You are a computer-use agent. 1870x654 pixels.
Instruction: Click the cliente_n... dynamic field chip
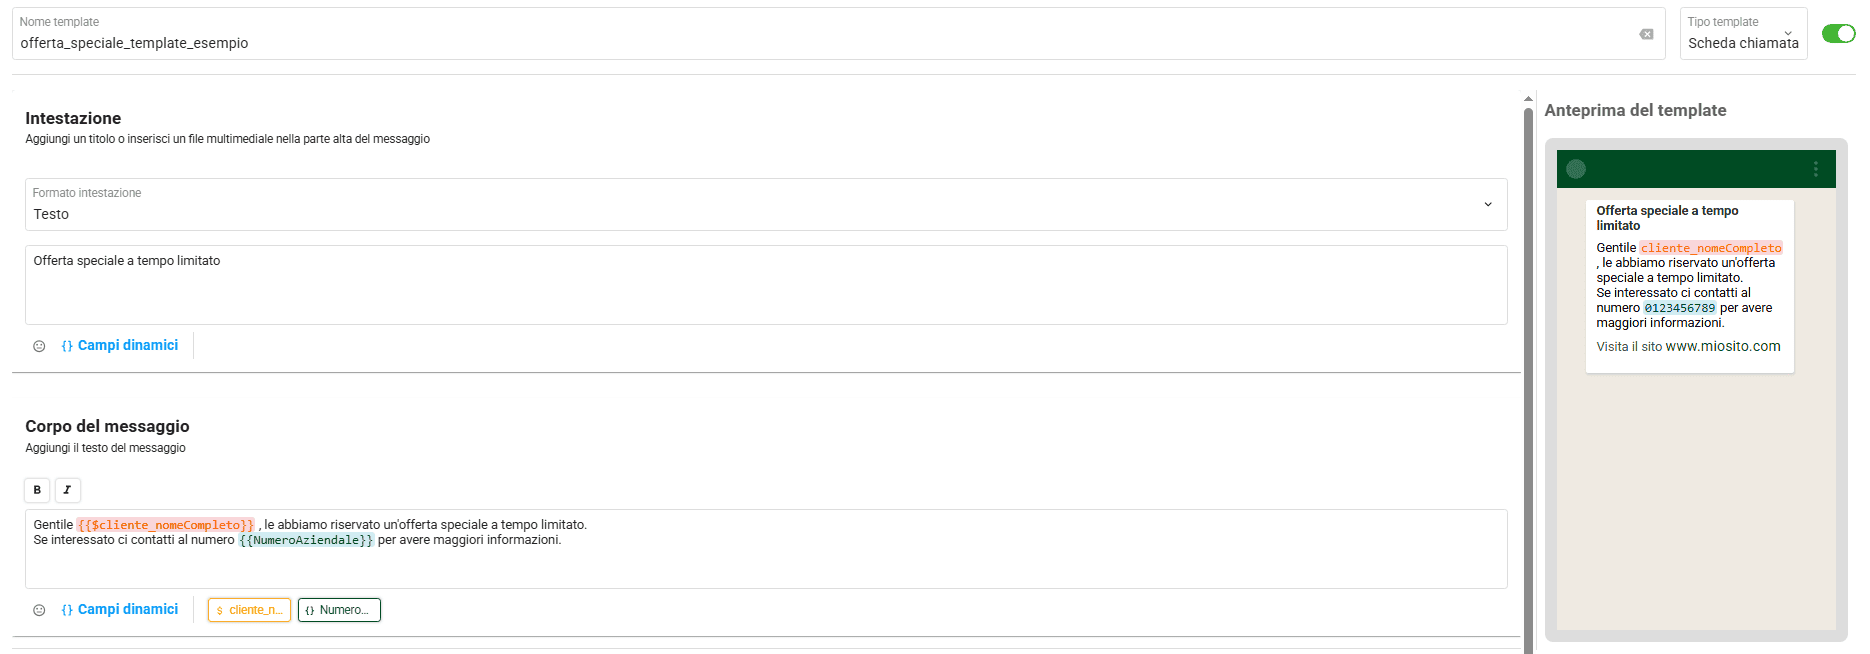click(x=249, y=610)
